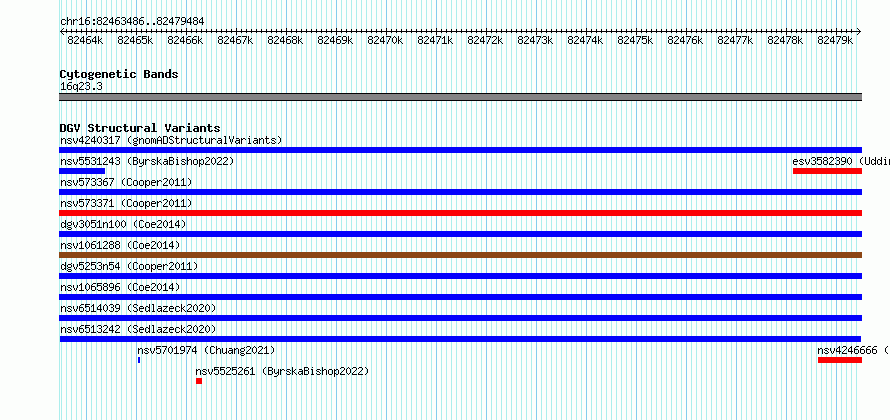Click the chr16:82463486..82479484 coordinate text

(132, 22)
